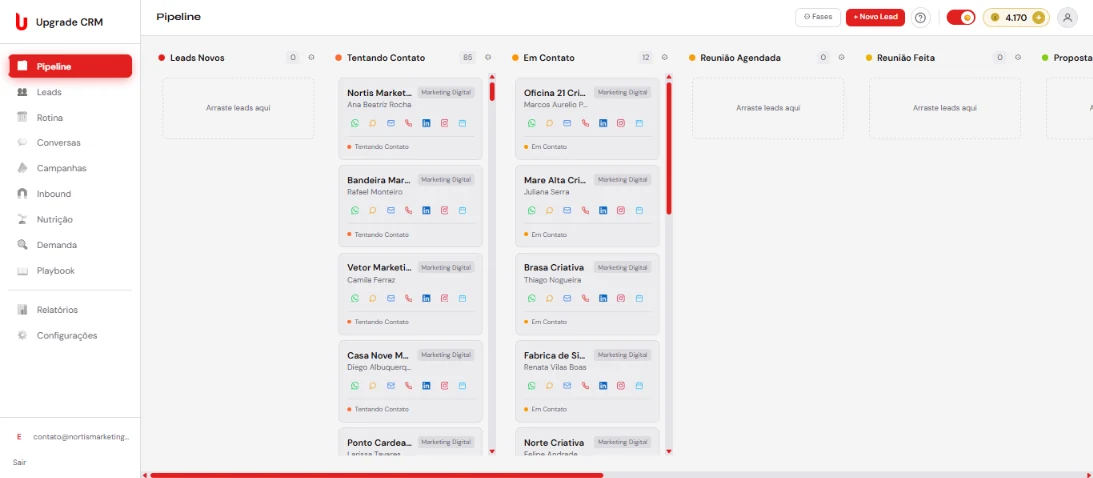Open the Brasa Criativa lead card title

(x=553, y=268)
